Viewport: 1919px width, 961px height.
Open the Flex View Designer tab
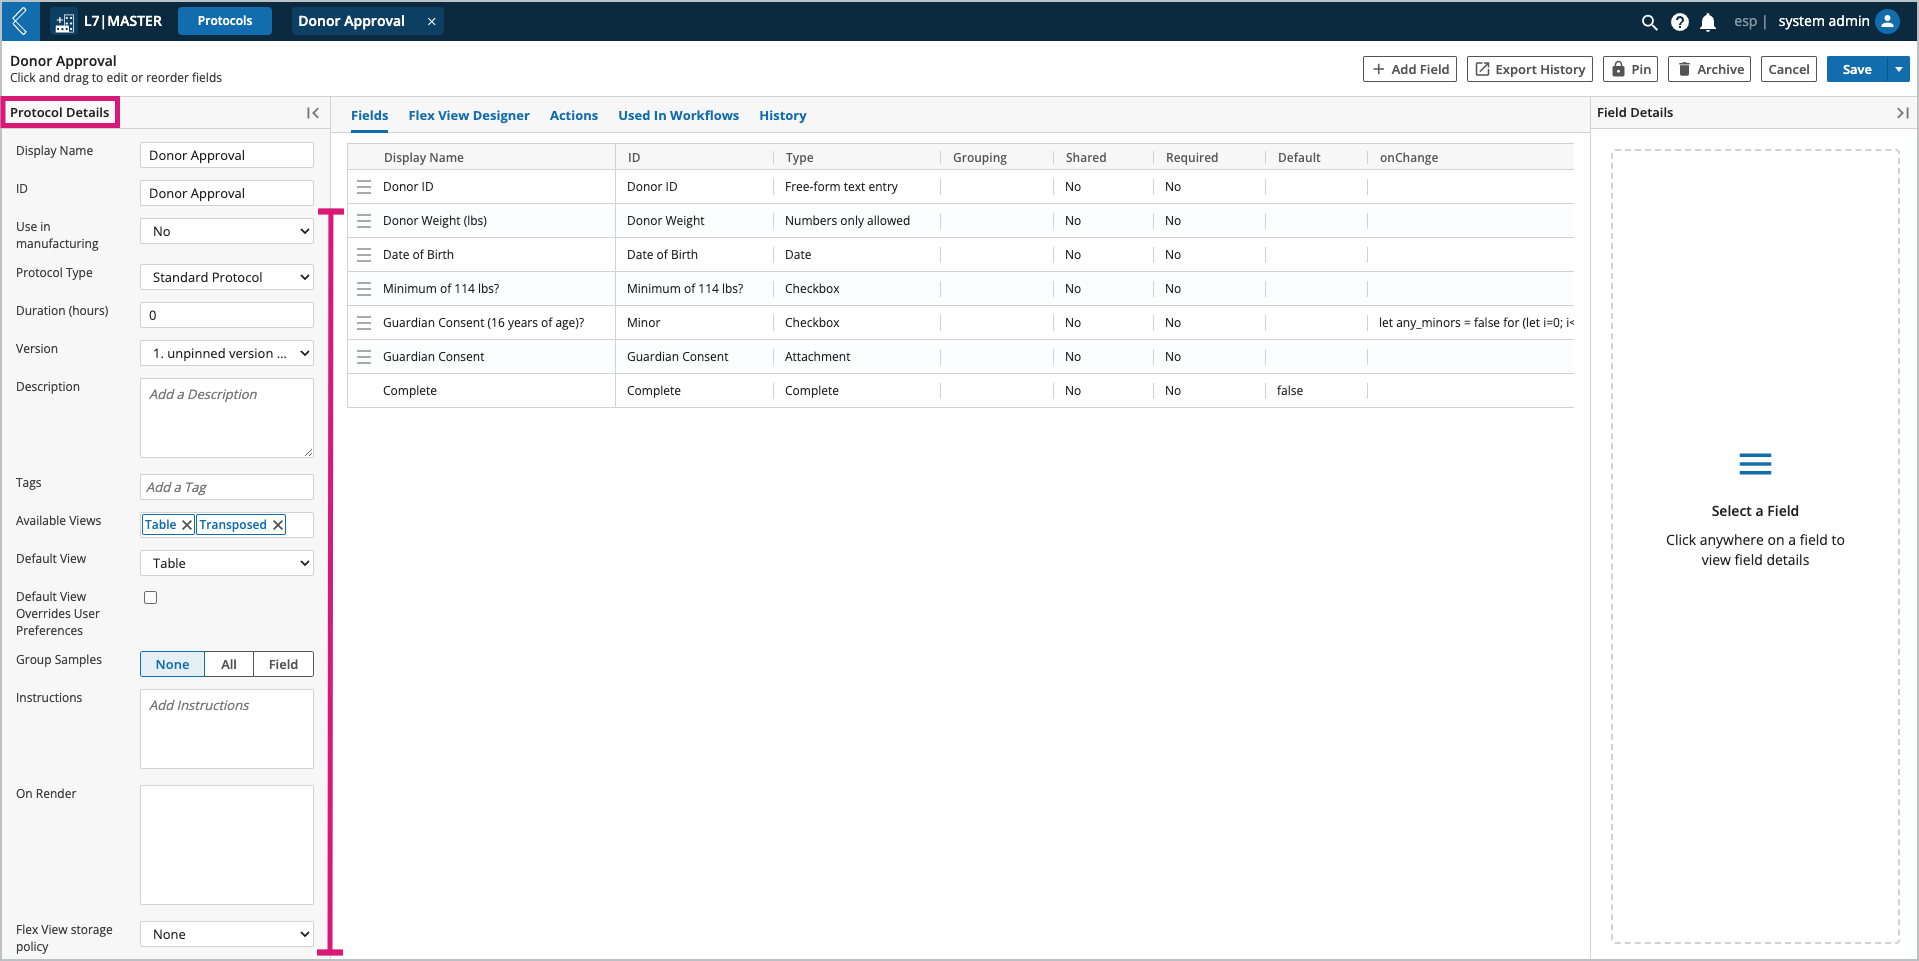pos(469,116)
